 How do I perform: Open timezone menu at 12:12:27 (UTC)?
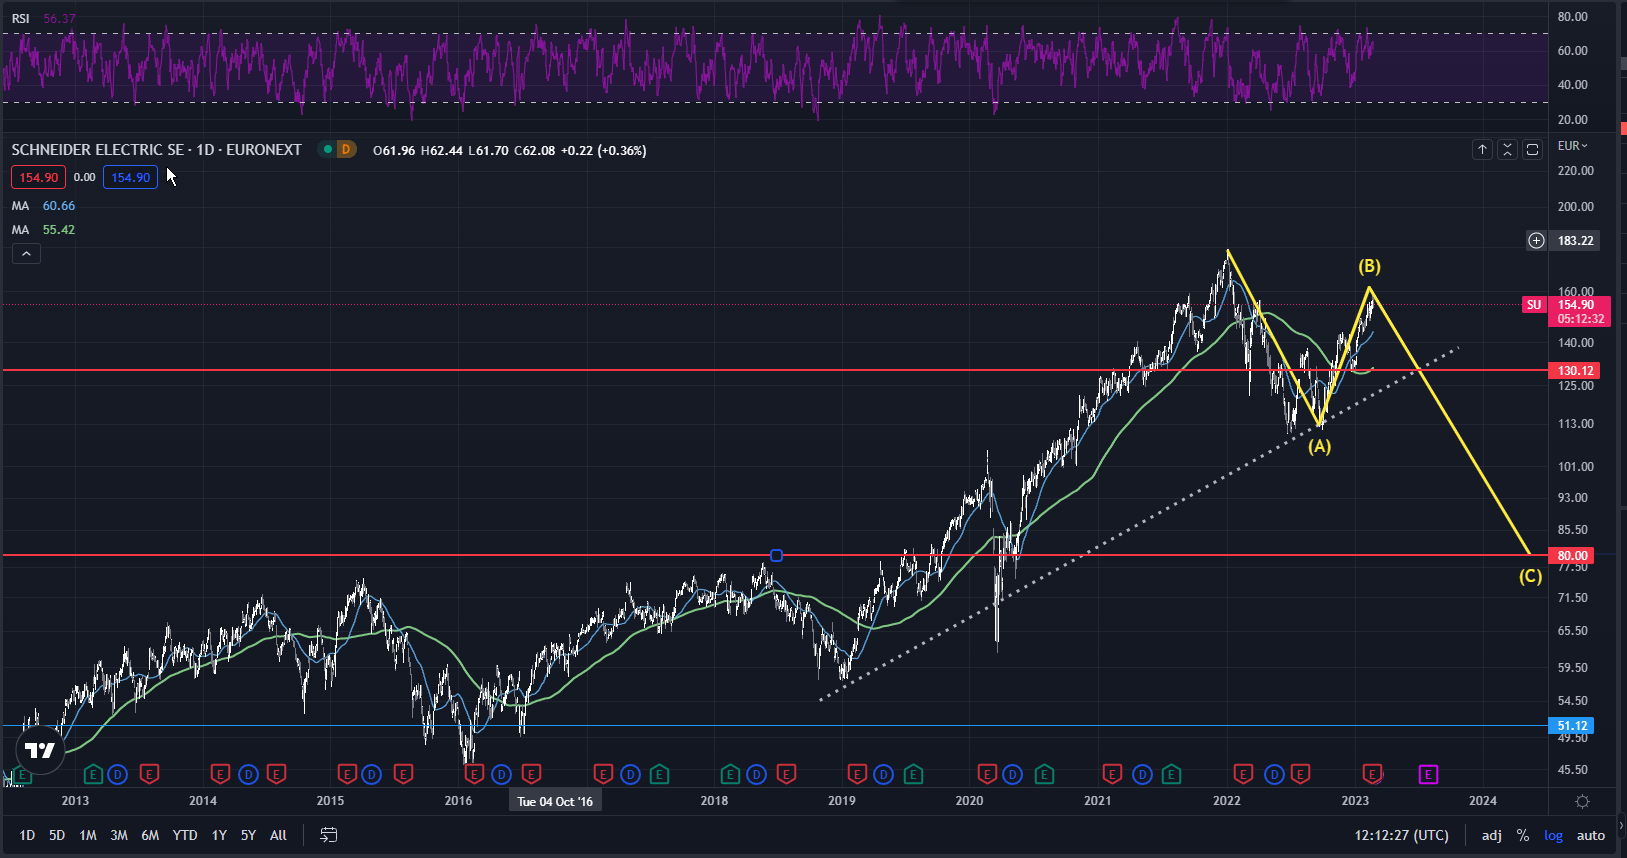point(1402,835)
